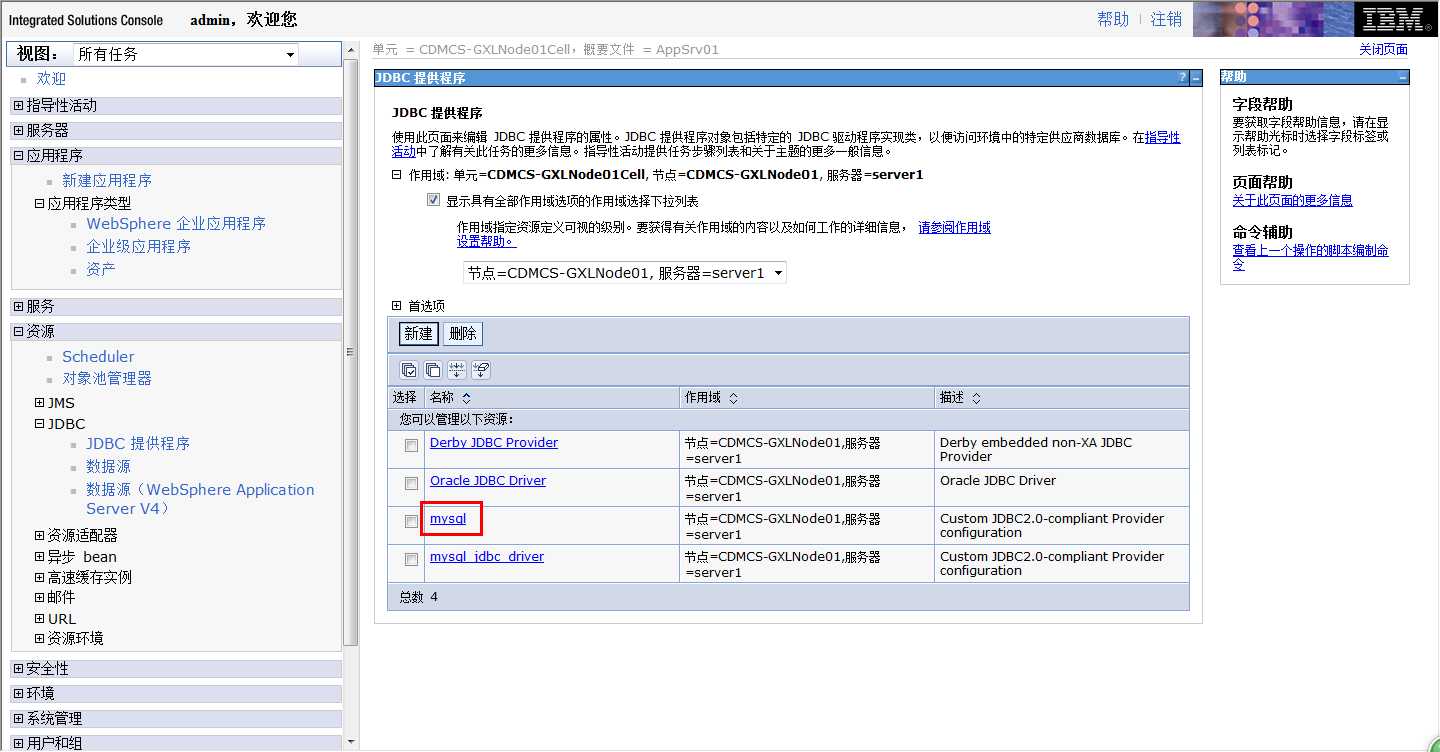
Task: Open the mysql provider link
Action: pyautogui.click(x=448, y=518)
